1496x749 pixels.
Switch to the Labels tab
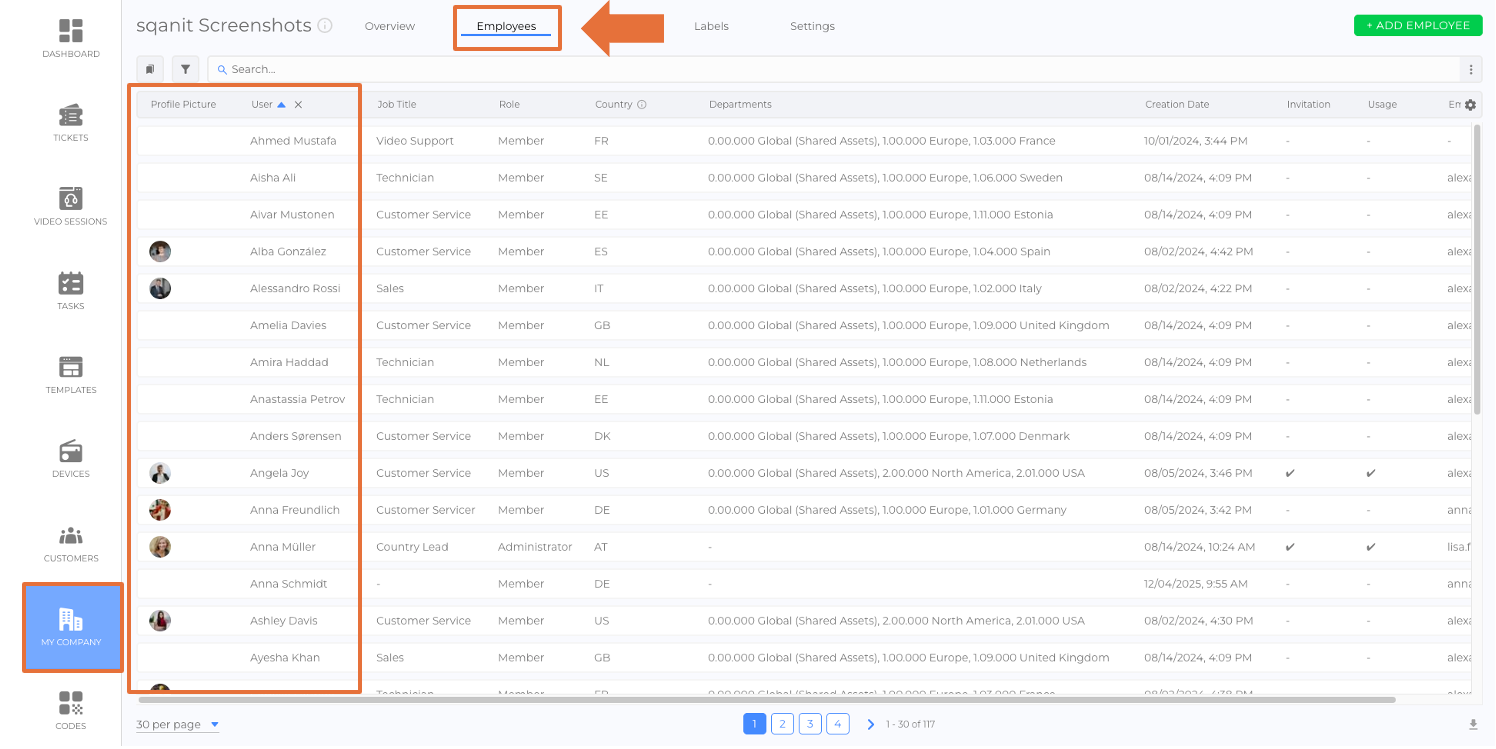(711, 26)
